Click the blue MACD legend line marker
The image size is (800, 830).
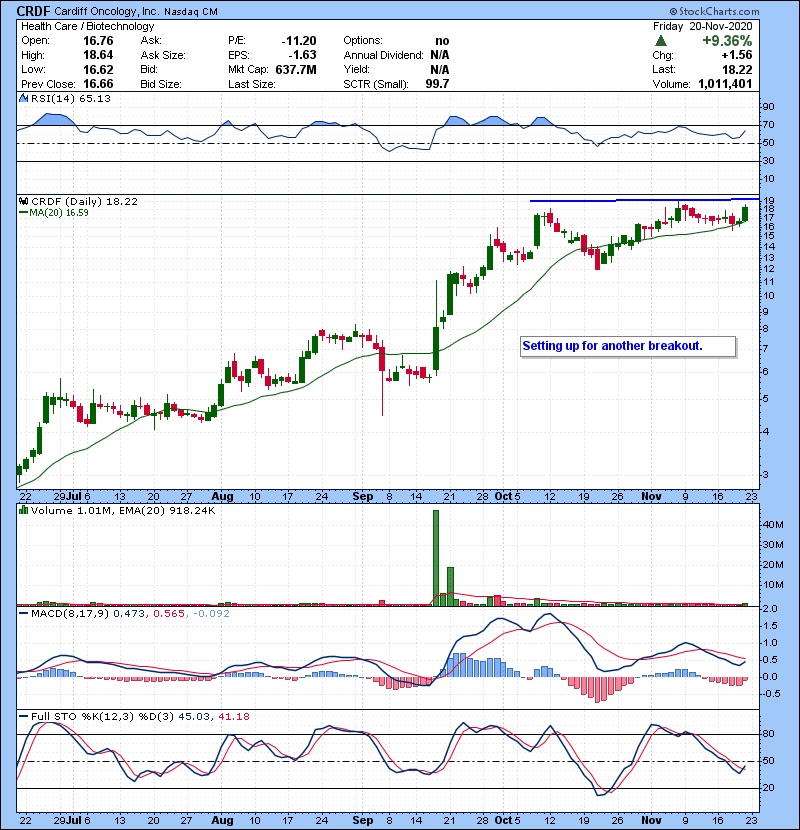(23, 614)
